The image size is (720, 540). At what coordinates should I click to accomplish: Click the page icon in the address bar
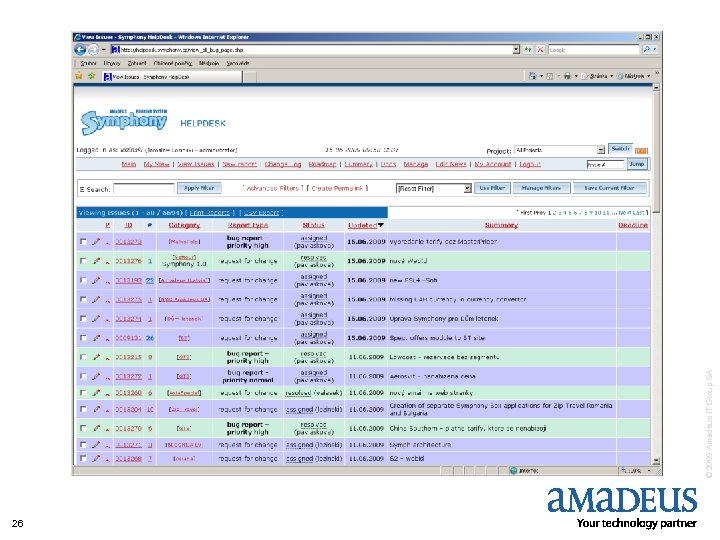[115, 50]
